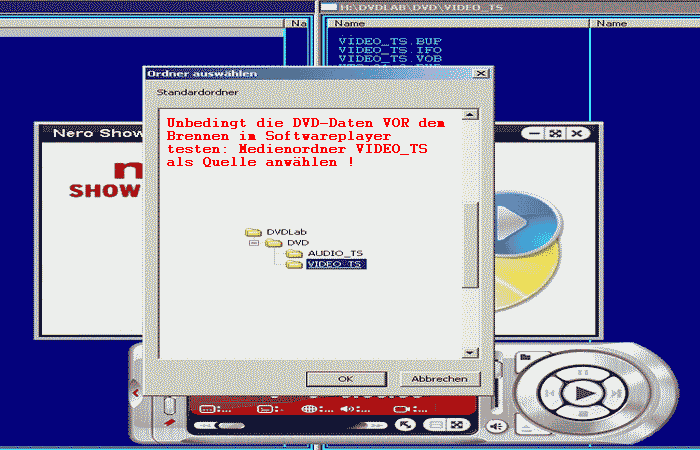This screenshot has height=450, width=700.
Task: Click the Abbrechen button
Action: point(439,379)
